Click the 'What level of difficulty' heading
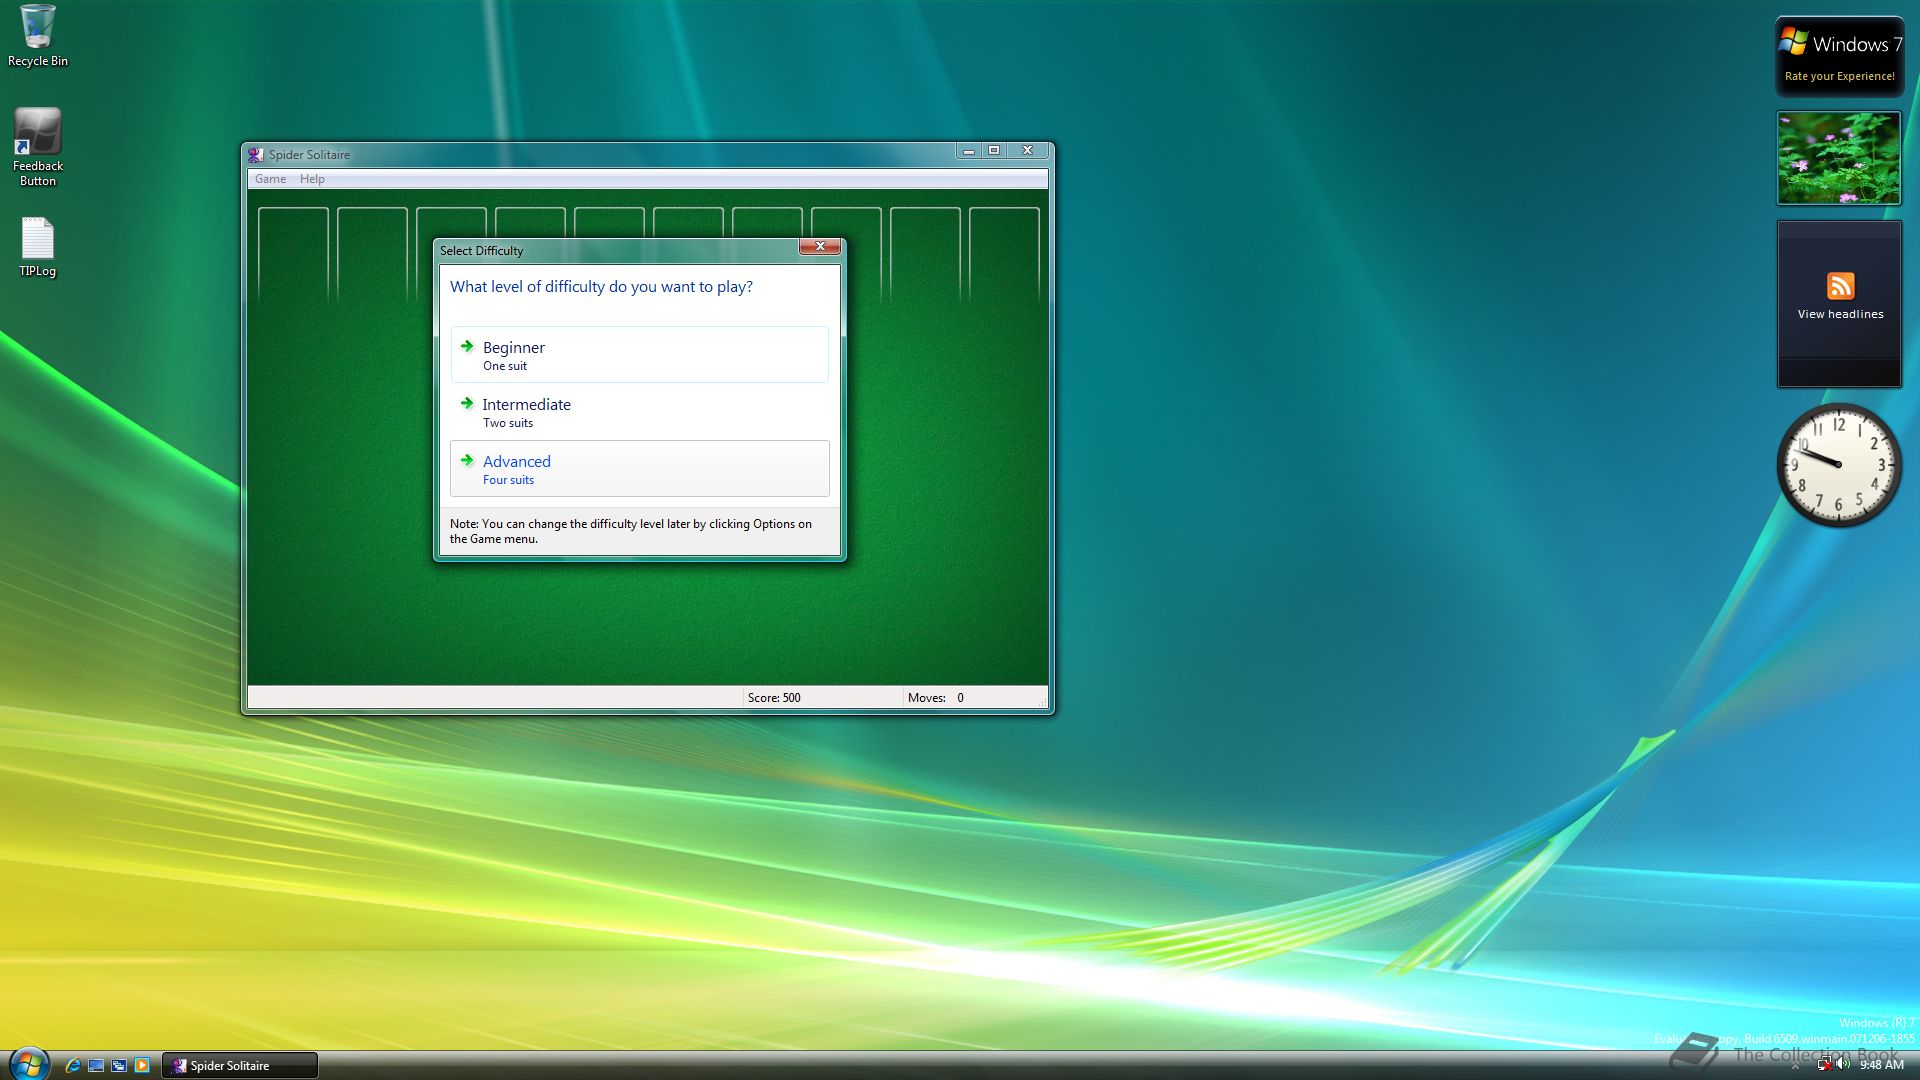Screen dimensions: 1920x1080 tap(601, 287)
